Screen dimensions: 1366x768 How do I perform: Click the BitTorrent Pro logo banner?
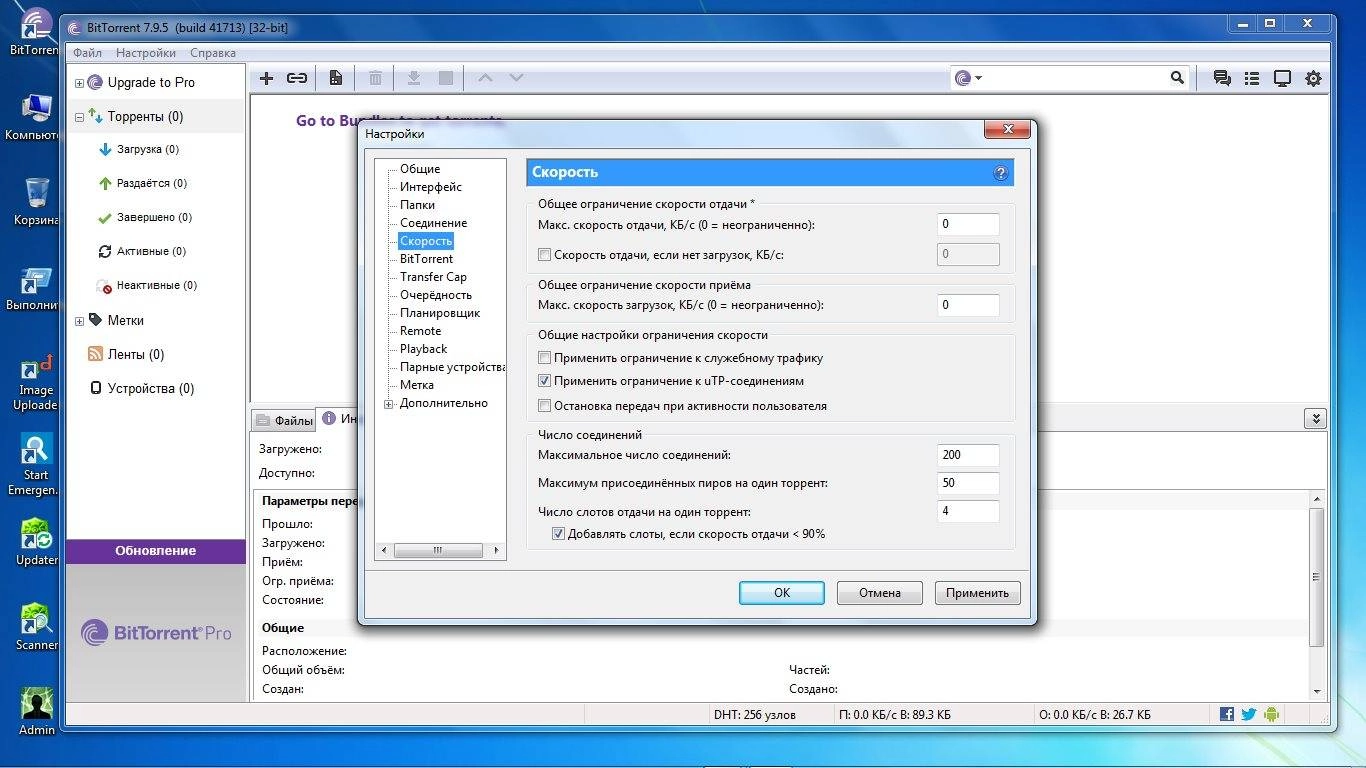(x=156, y=632)
